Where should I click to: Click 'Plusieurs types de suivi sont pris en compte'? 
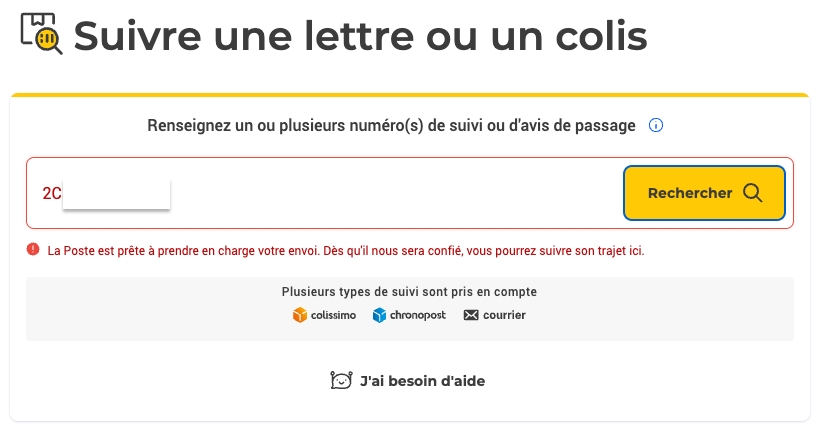[x=409, y=292]
